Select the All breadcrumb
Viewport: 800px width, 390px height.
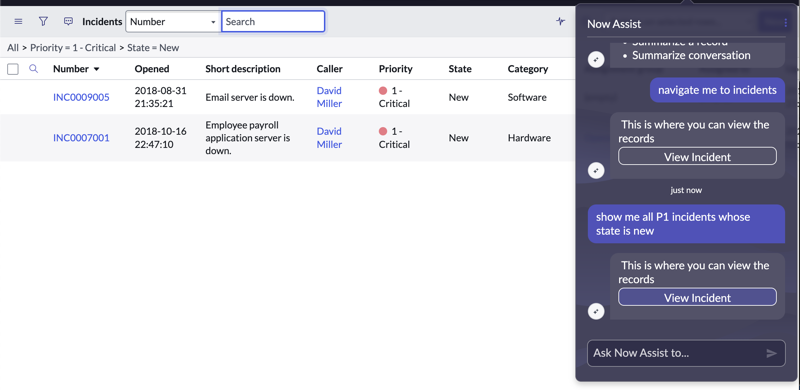[13, 47]
